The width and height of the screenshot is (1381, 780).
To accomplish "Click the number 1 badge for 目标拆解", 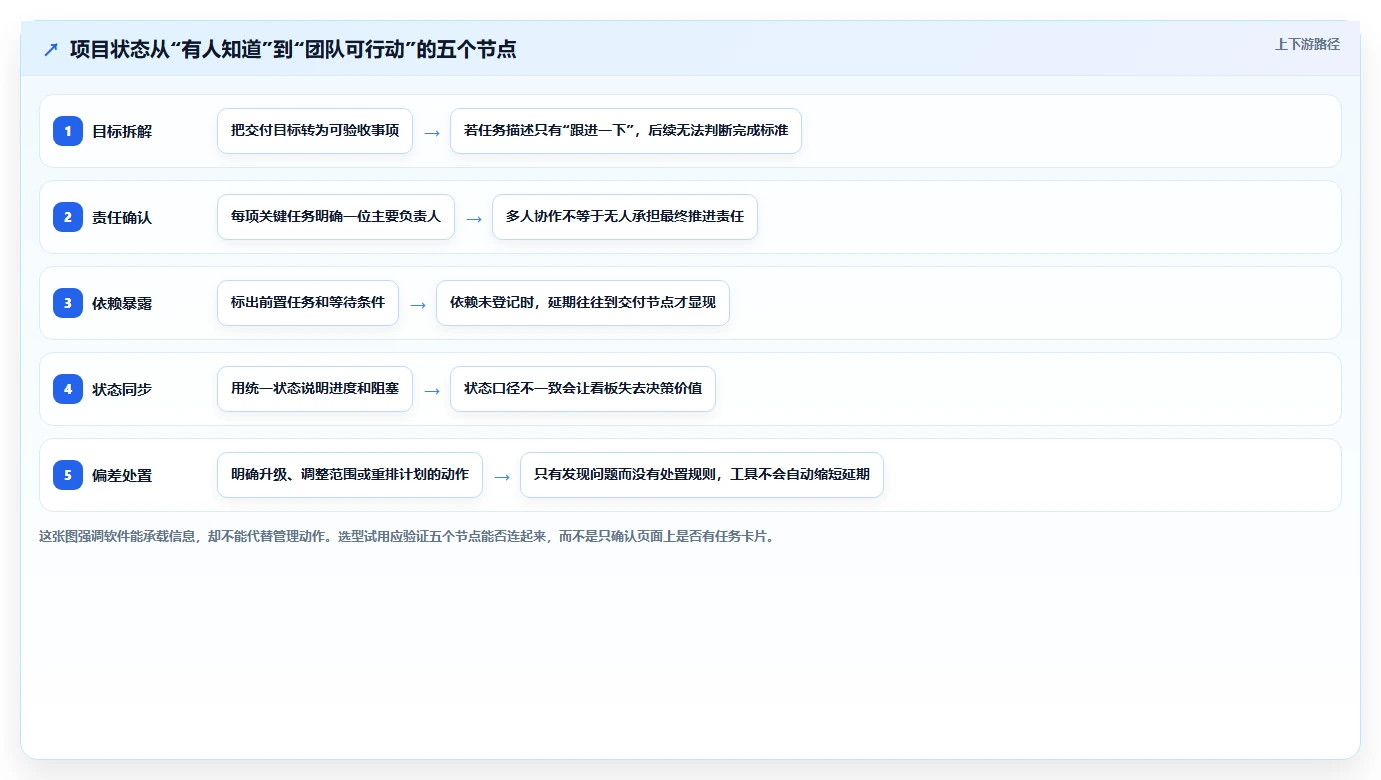I will [x=68, y=130].
